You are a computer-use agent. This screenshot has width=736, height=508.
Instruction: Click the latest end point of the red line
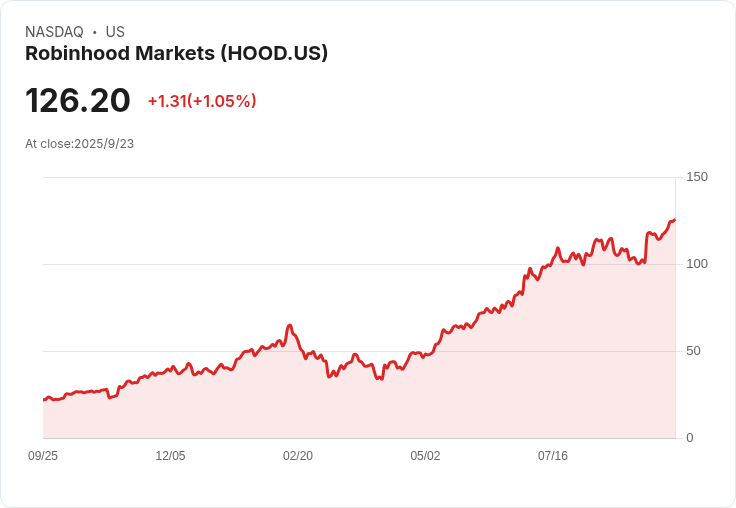coord(674,220)
